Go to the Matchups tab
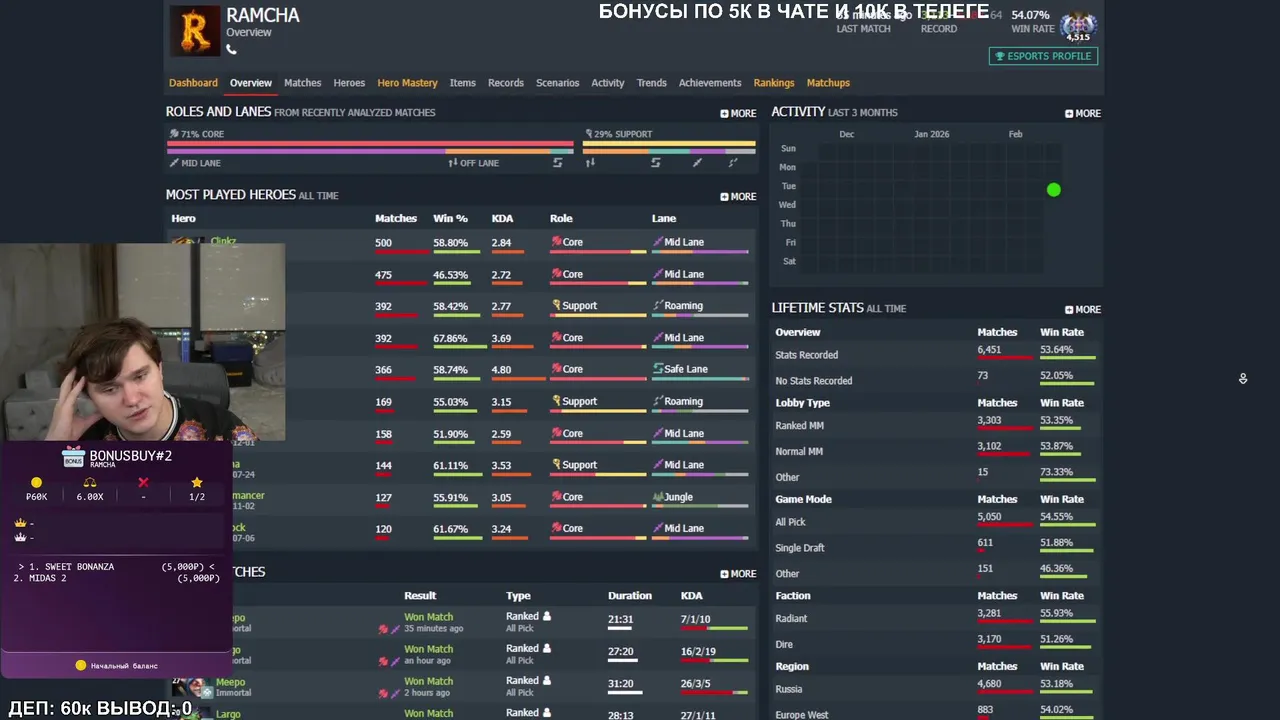Screen dimensions: 1280x720 tap(828, 83)
